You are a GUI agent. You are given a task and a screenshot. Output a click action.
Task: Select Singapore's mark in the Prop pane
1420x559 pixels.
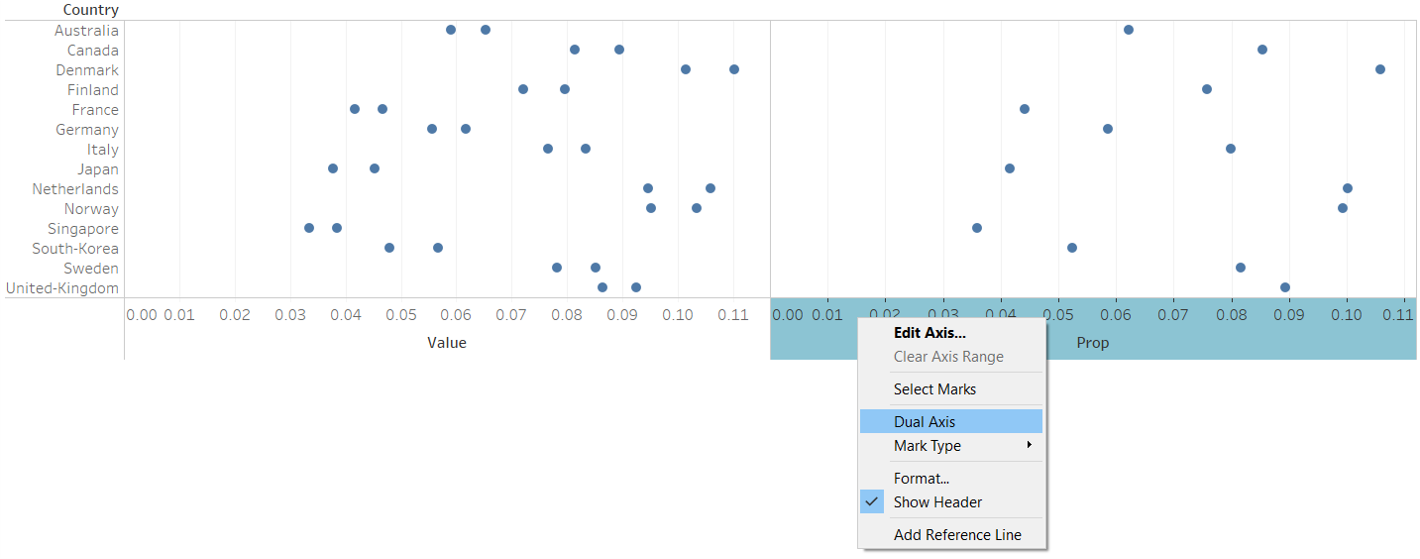coord(977,228)
